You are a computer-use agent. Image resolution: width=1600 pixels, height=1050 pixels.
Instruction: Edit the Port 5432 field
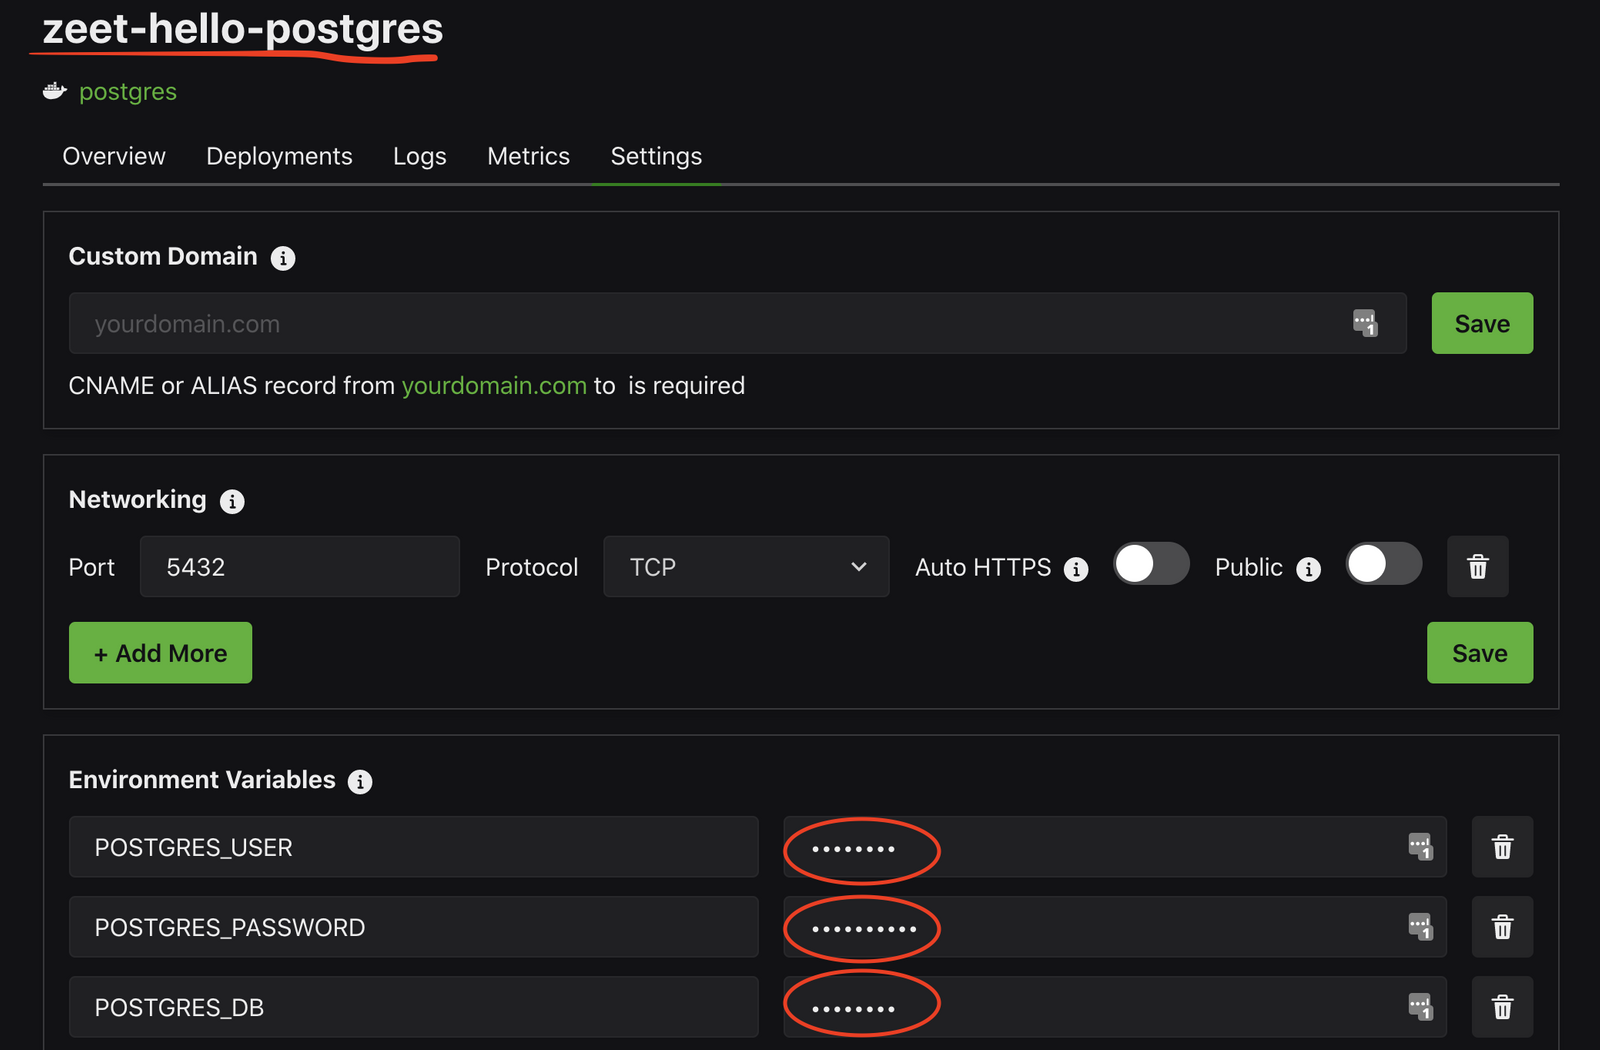(300, 566)
